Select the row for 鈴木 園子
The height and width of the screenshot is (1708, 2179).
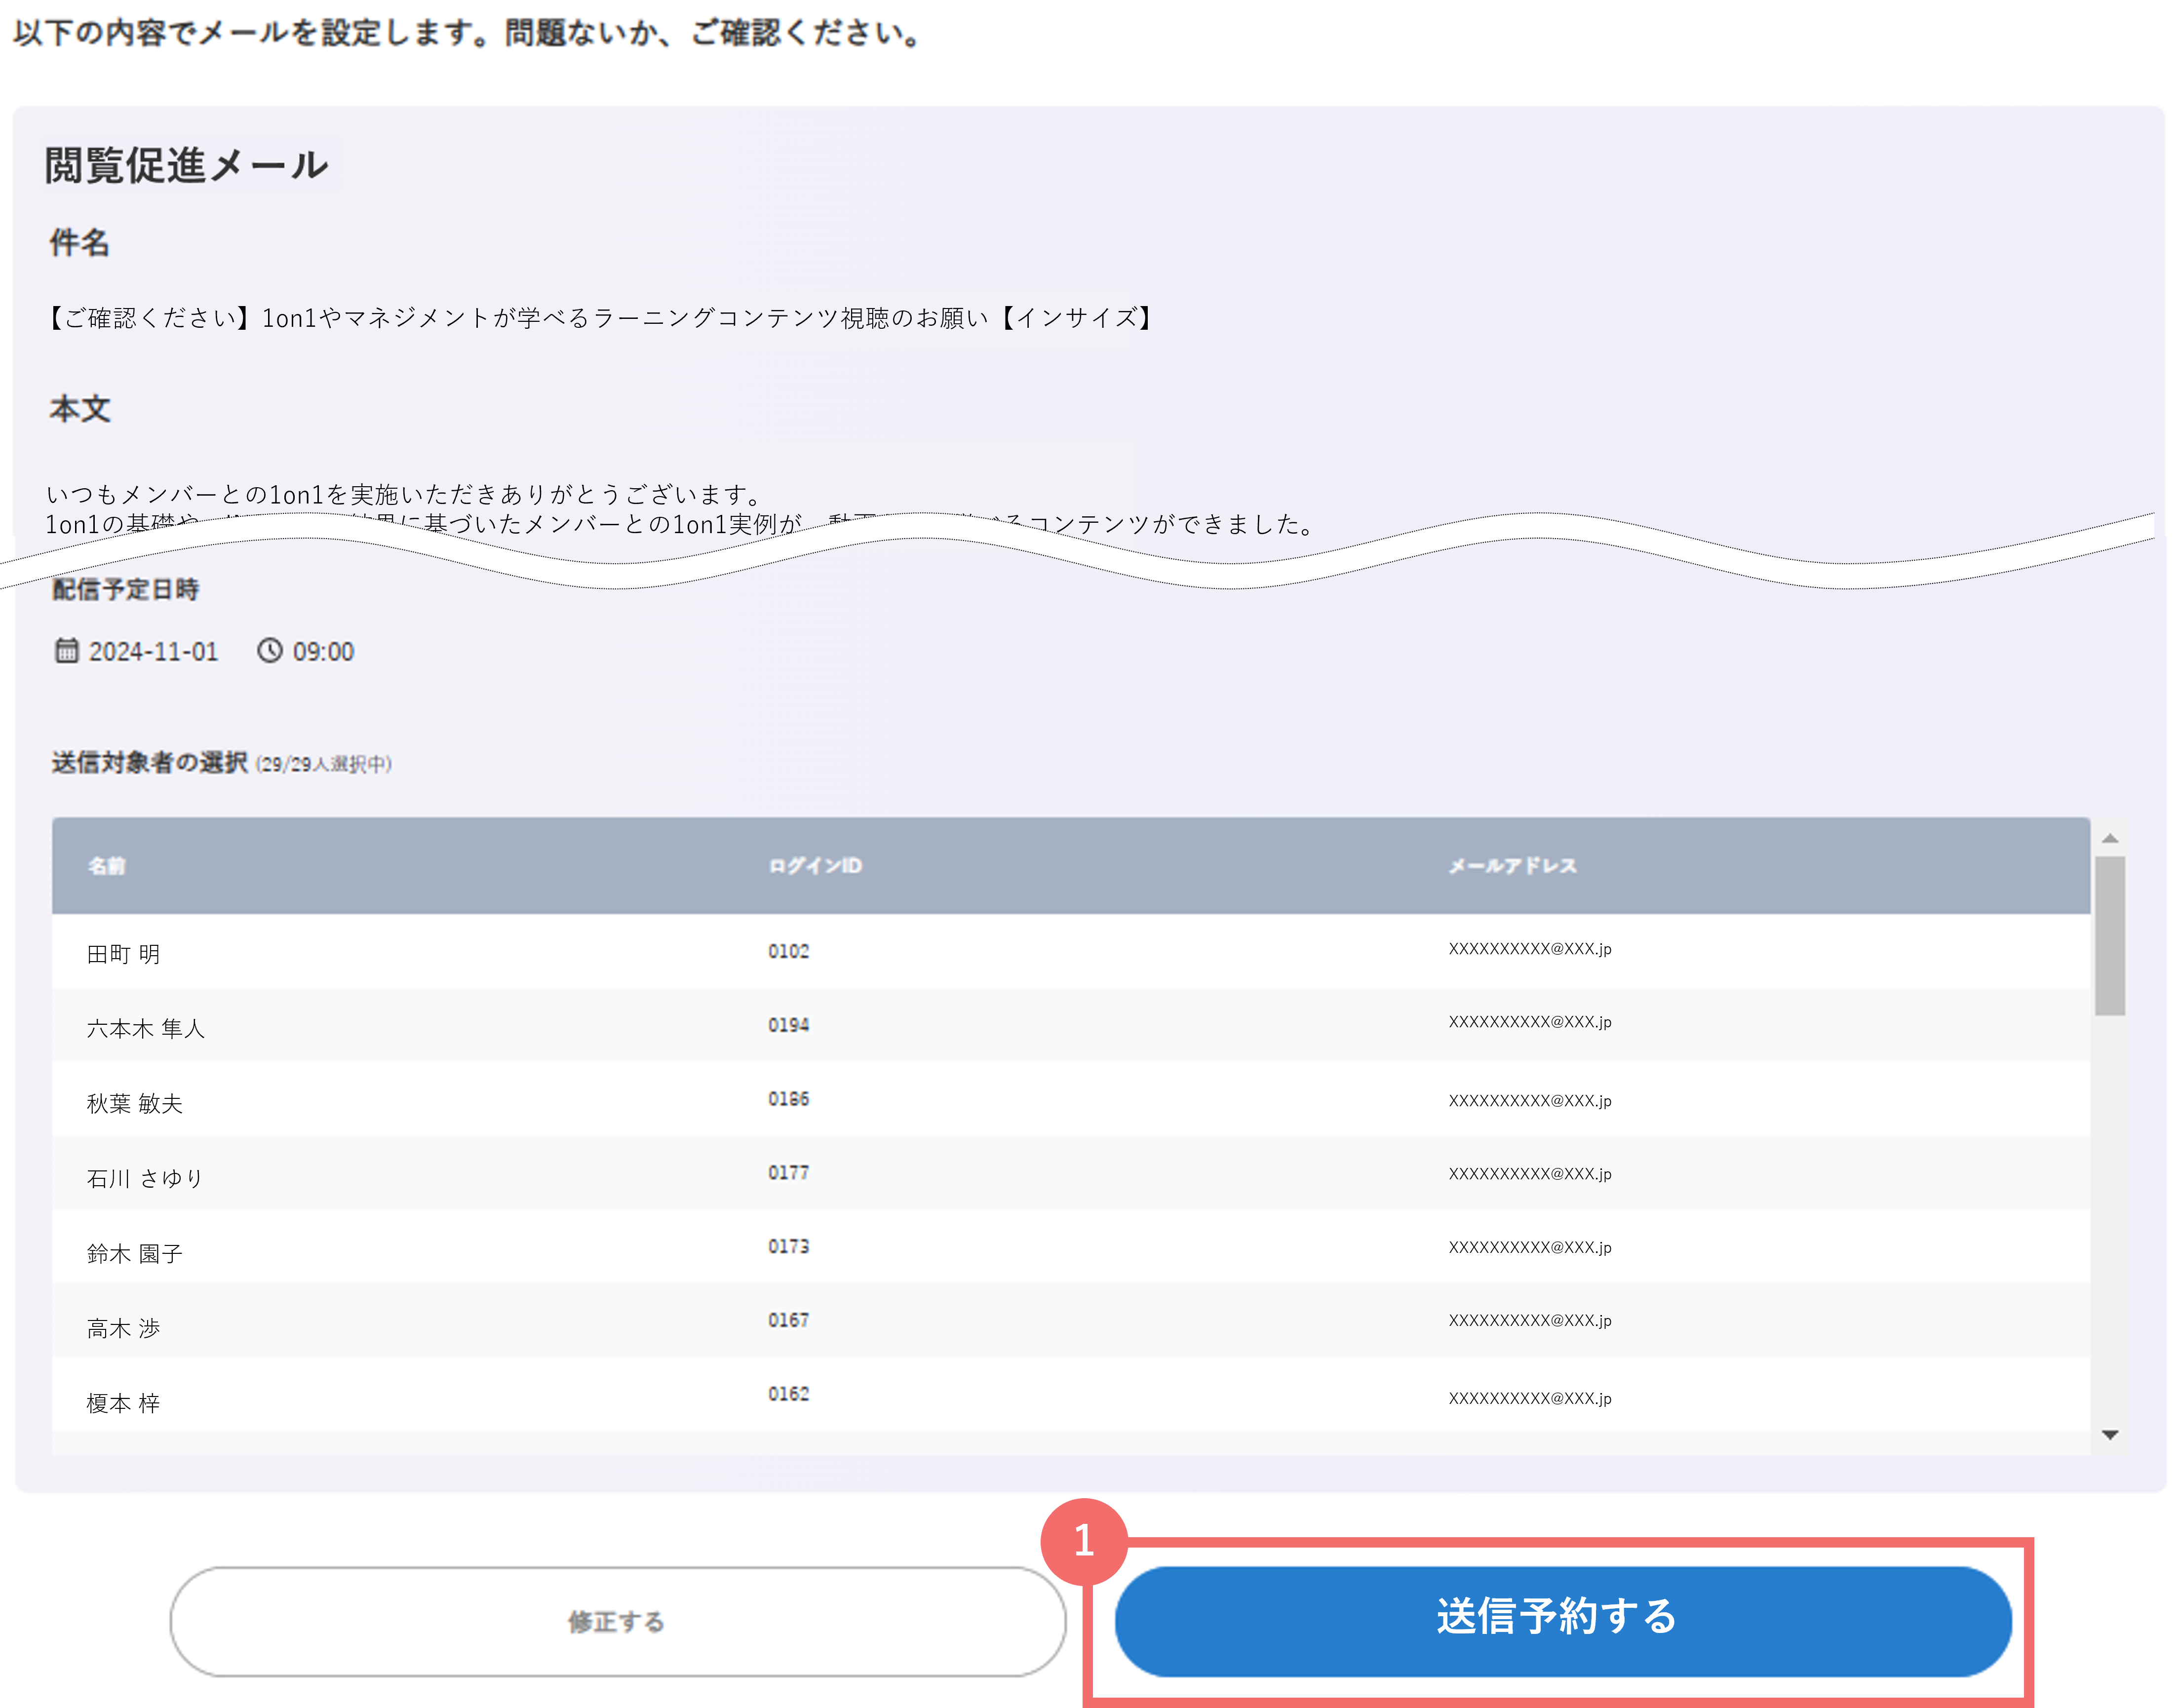pyautogui.click(x=1071, y=1247)
